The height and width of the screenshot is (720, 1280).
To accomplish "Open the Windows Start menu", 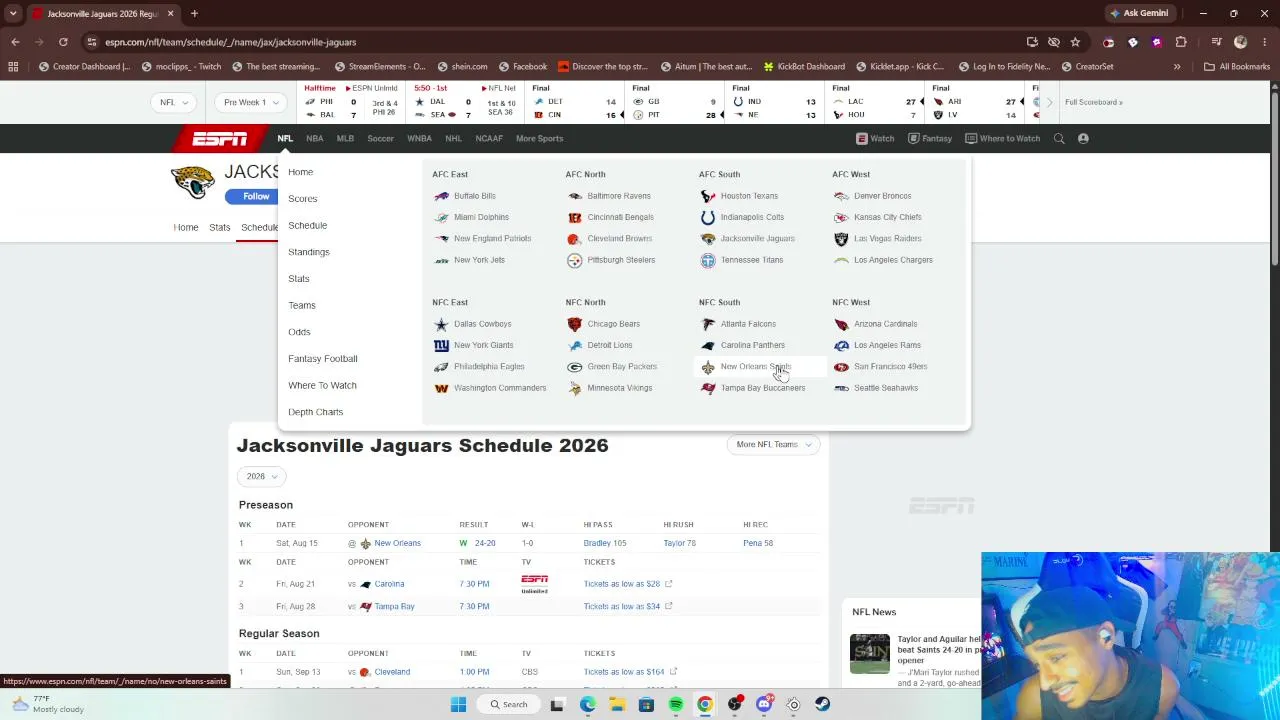I will pos(458,704).
